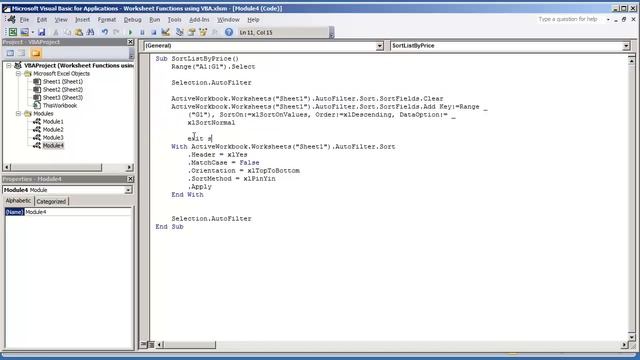Click the Reset stop icon

(153, 32)
